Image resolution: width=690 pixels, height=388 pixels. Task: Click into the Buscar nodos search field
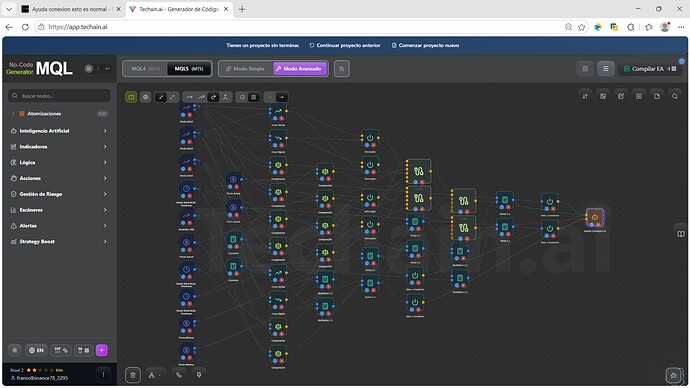[x=59, y=95]
